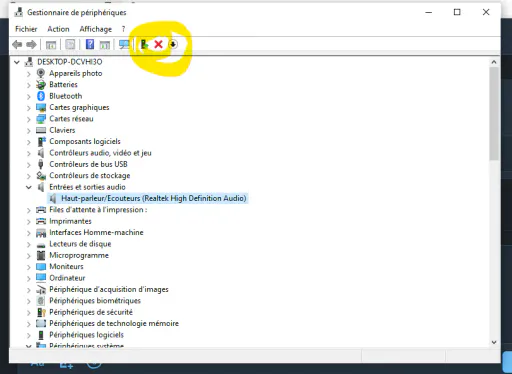Select the Moniteurs label
This screenshot has height=374, width=512.
tap(66, 266)
